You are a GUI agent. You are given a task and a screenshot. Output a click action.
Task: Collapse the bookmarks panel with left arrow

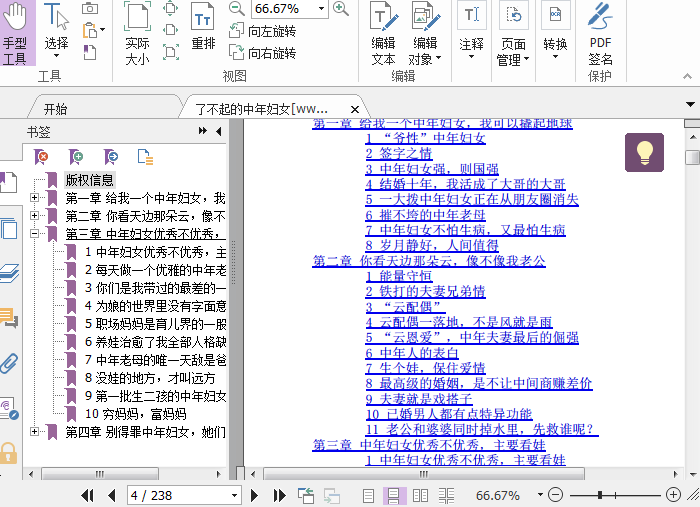(x=219, y=131)
